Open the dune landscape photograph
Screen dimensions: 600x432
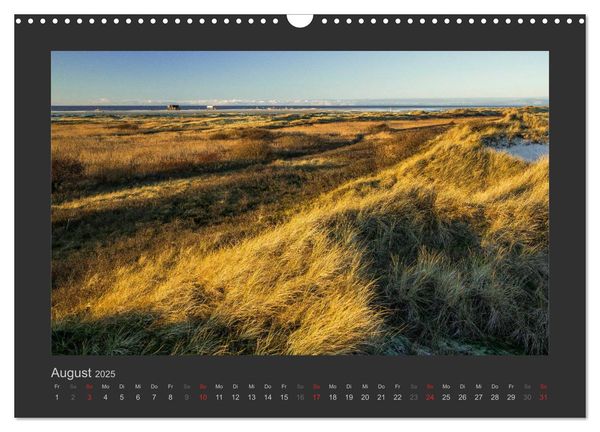(x=300, y=203)
